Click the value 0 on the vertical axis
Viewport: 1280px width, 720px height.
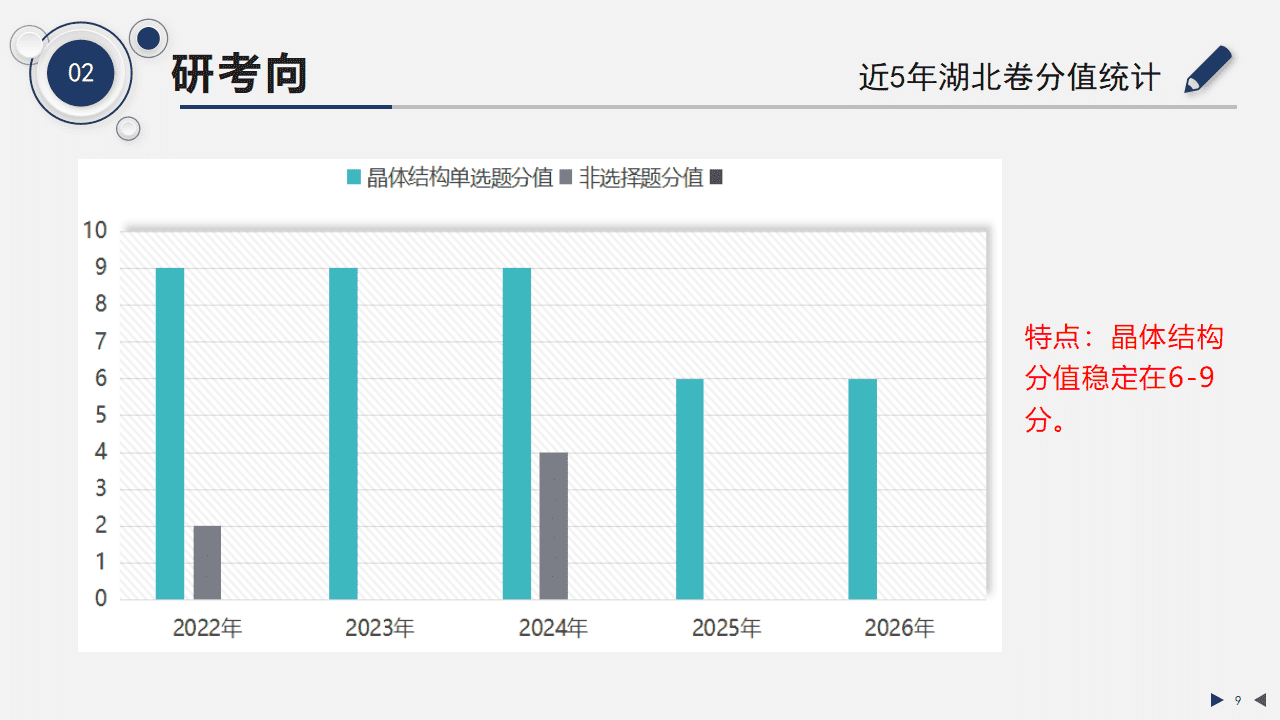[x=101, y=599]
